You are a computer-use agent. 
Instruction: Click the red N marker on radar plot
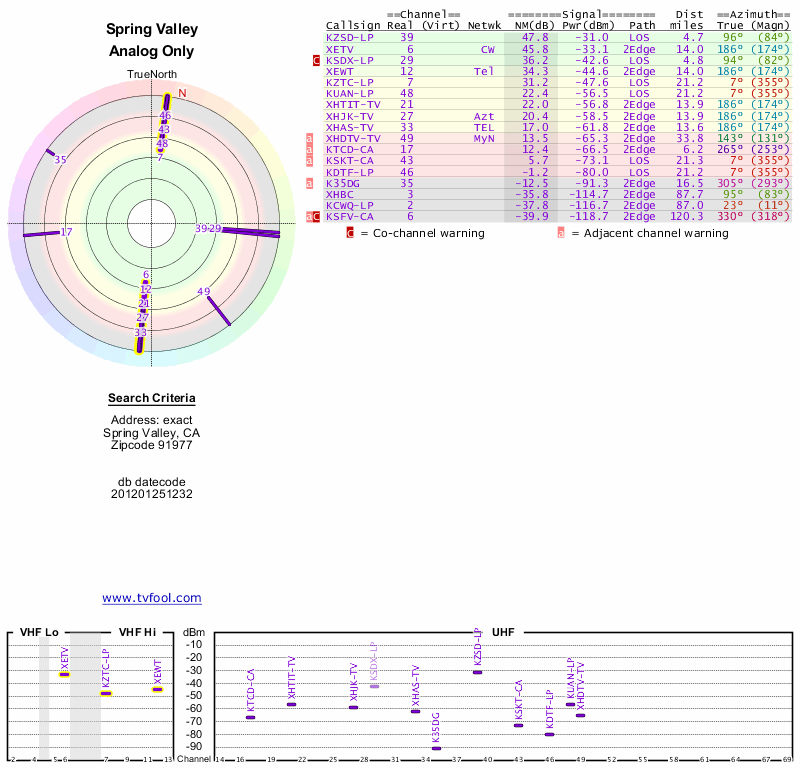(182, 94)
